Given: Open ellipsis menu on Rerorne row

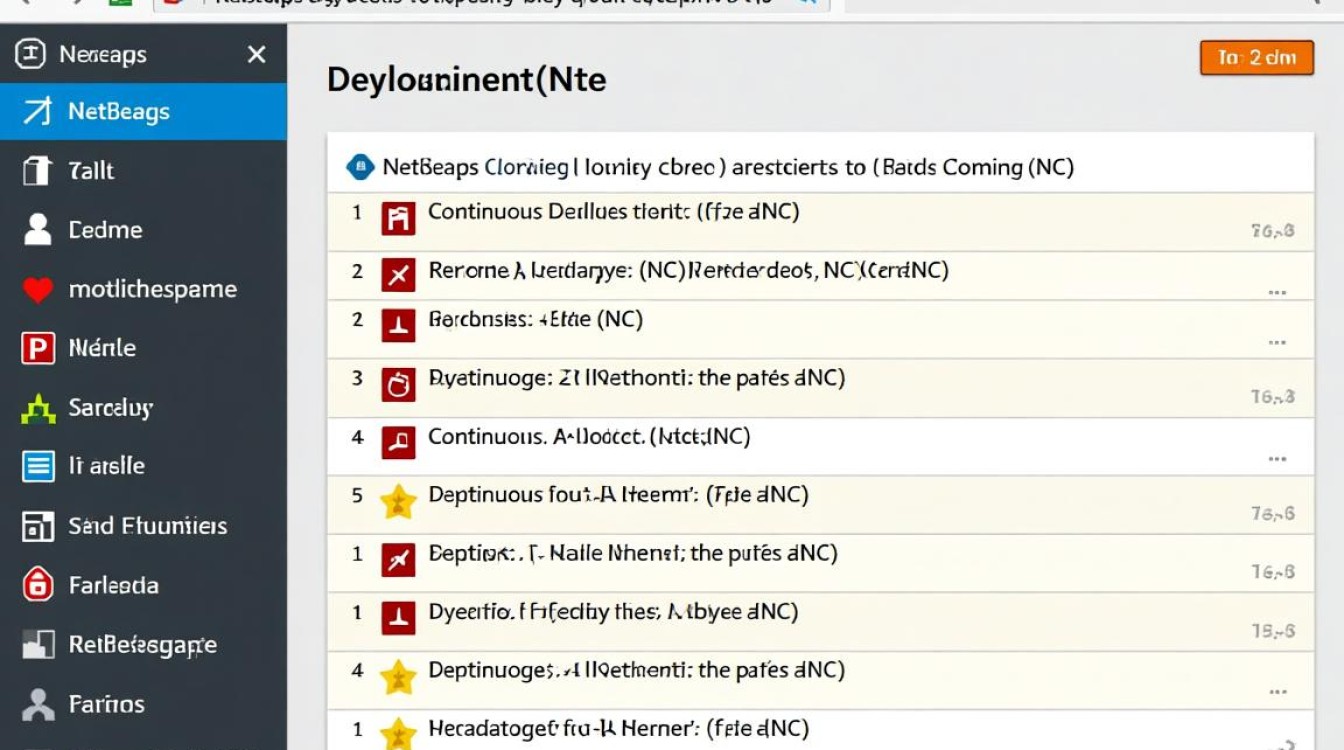Looking at the screenshot, I should [1276, 293].
